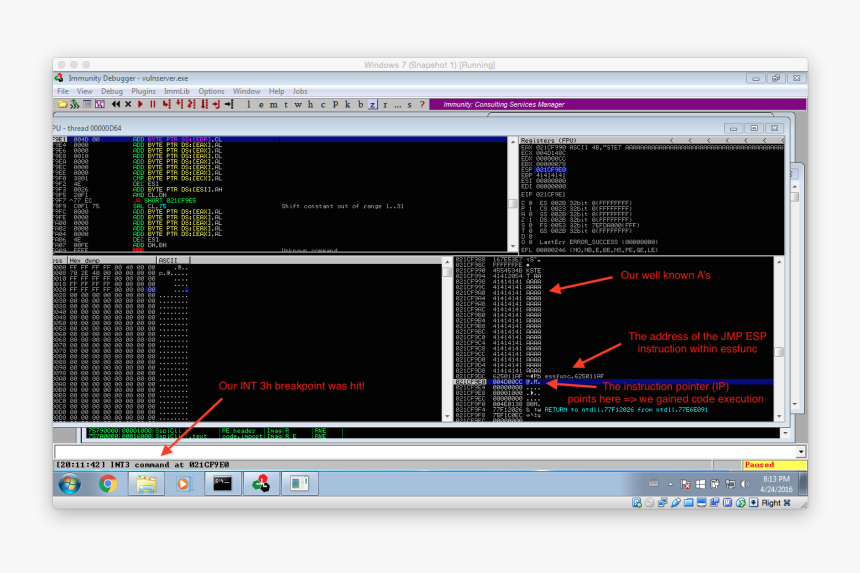
Task: Show Windows list via 'w' button
Action: [x=298, y=104]
